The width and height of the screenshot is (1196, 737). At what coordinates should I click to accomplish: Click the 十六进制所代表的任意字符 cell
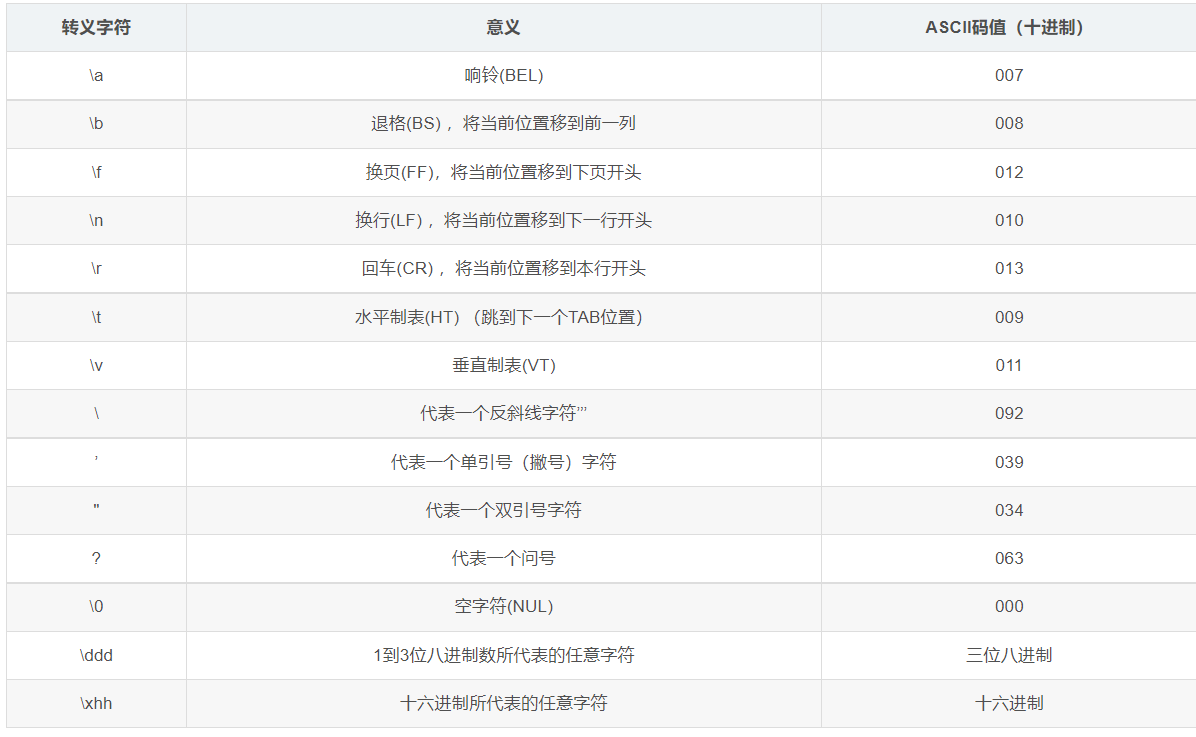(503, 703)
